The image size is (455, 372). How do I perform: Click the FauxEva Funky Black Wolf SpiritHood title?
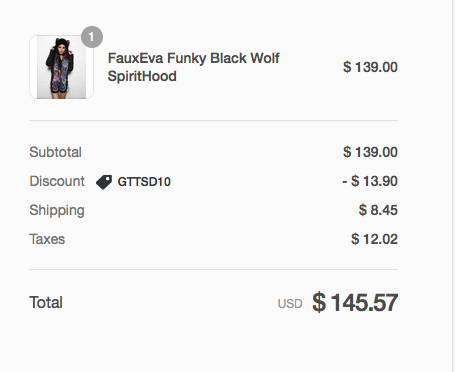(x=194, y=67)
